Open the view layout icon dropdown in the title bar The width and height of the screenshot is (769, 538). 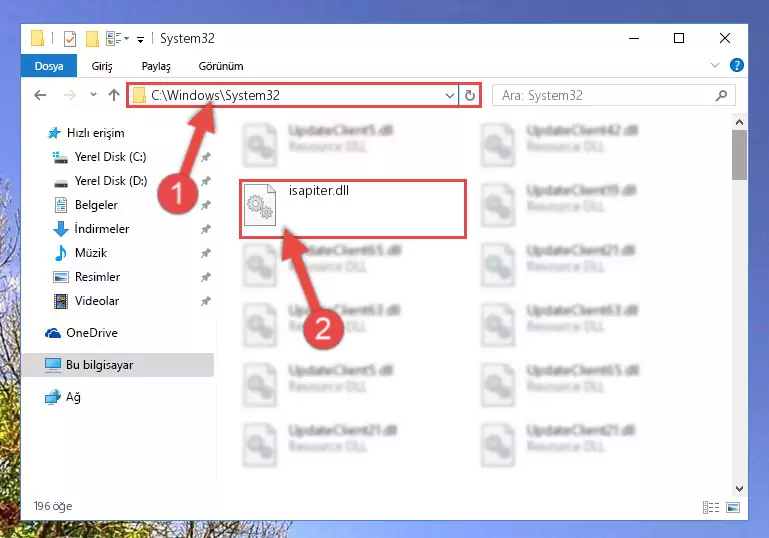coord(117,38)
